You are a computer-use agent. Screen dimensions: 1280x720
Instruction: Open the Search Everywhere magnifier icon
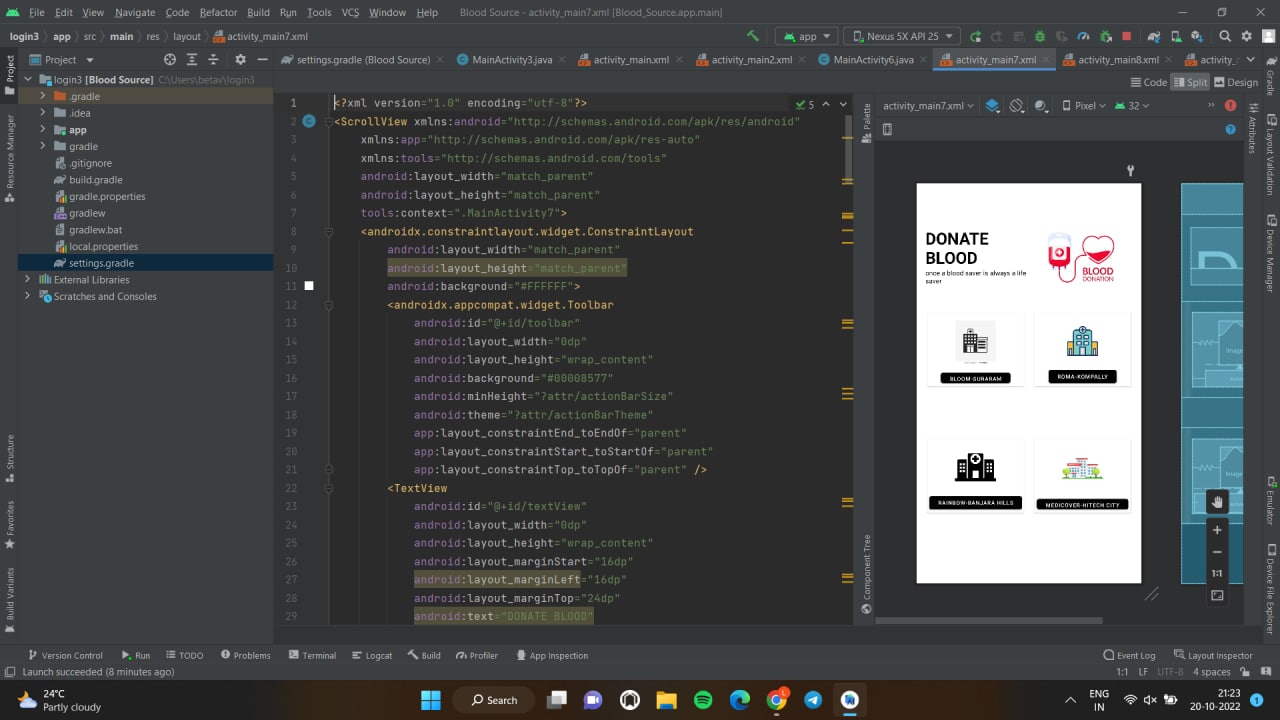point(1225,36)
